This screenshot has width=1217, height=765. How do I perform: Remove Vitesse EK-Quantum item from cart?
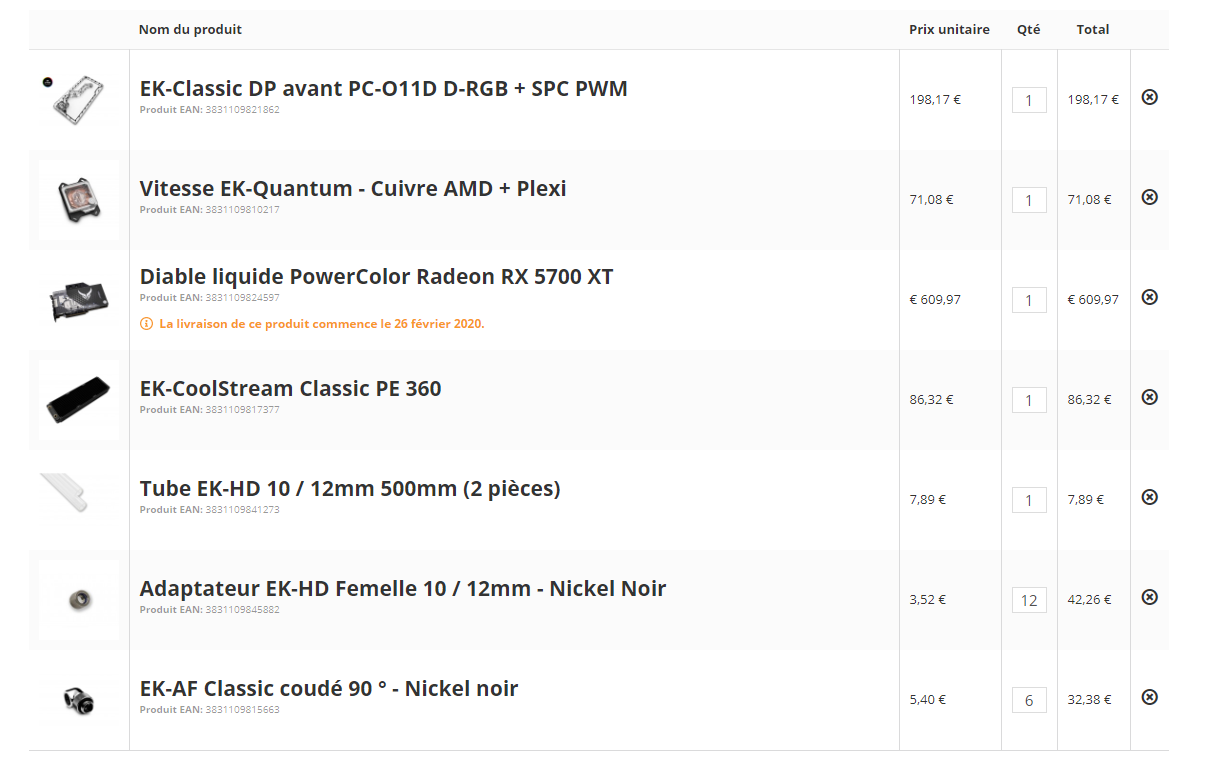[1149, 197]
